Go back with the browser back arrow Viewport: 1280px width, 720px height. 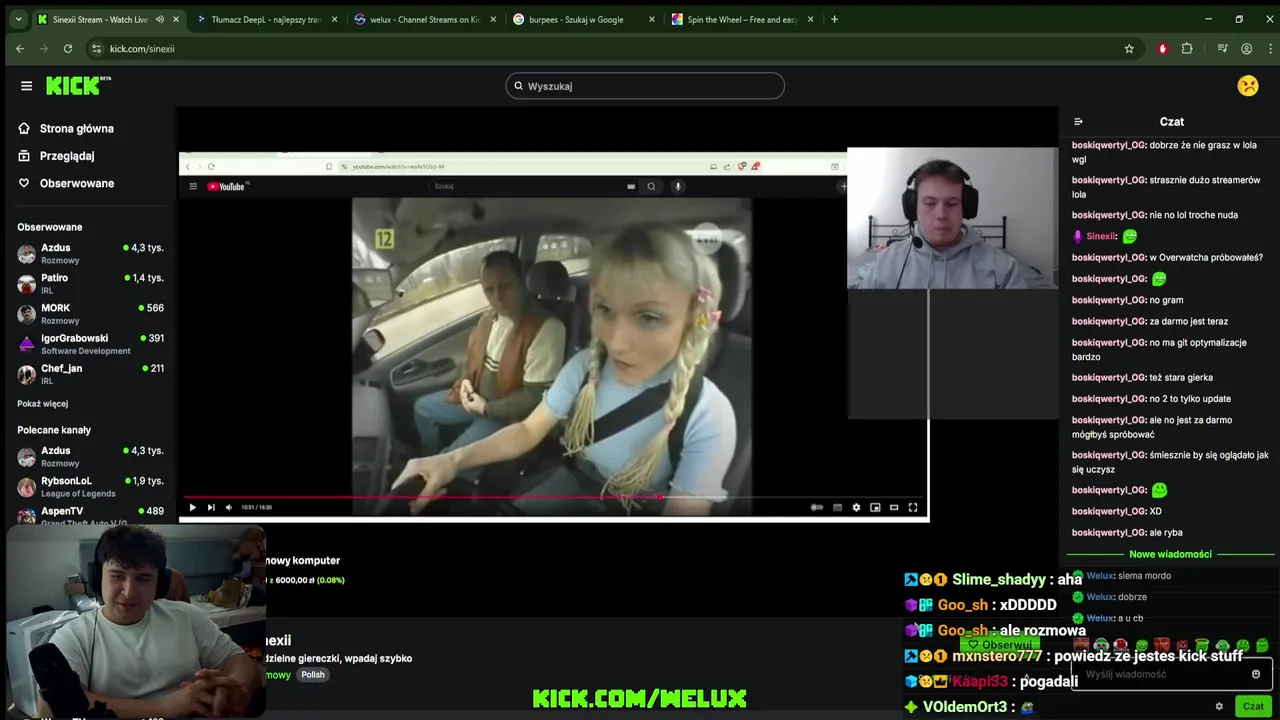pyautogui.click(x=20, y=48)
